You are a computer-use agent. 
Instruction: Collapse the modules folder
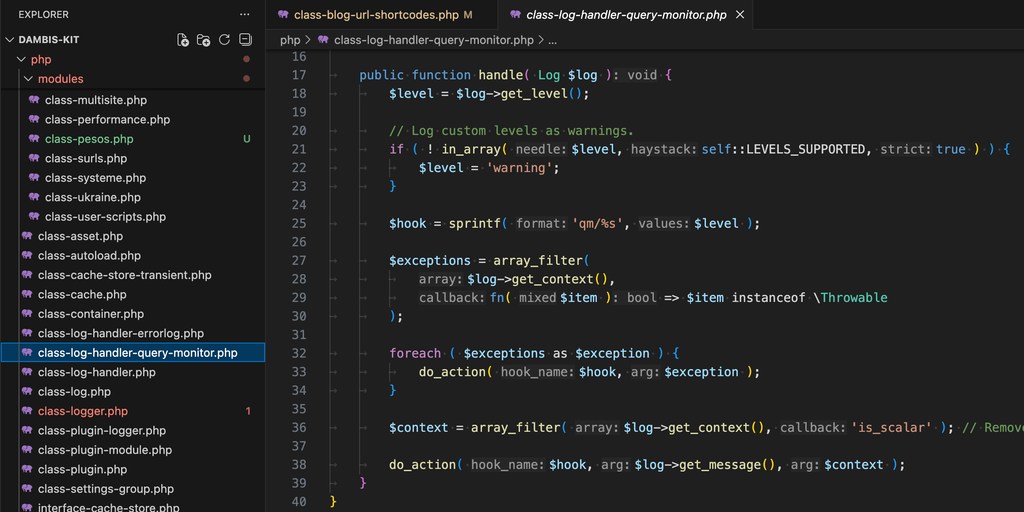tap(28, 79)
